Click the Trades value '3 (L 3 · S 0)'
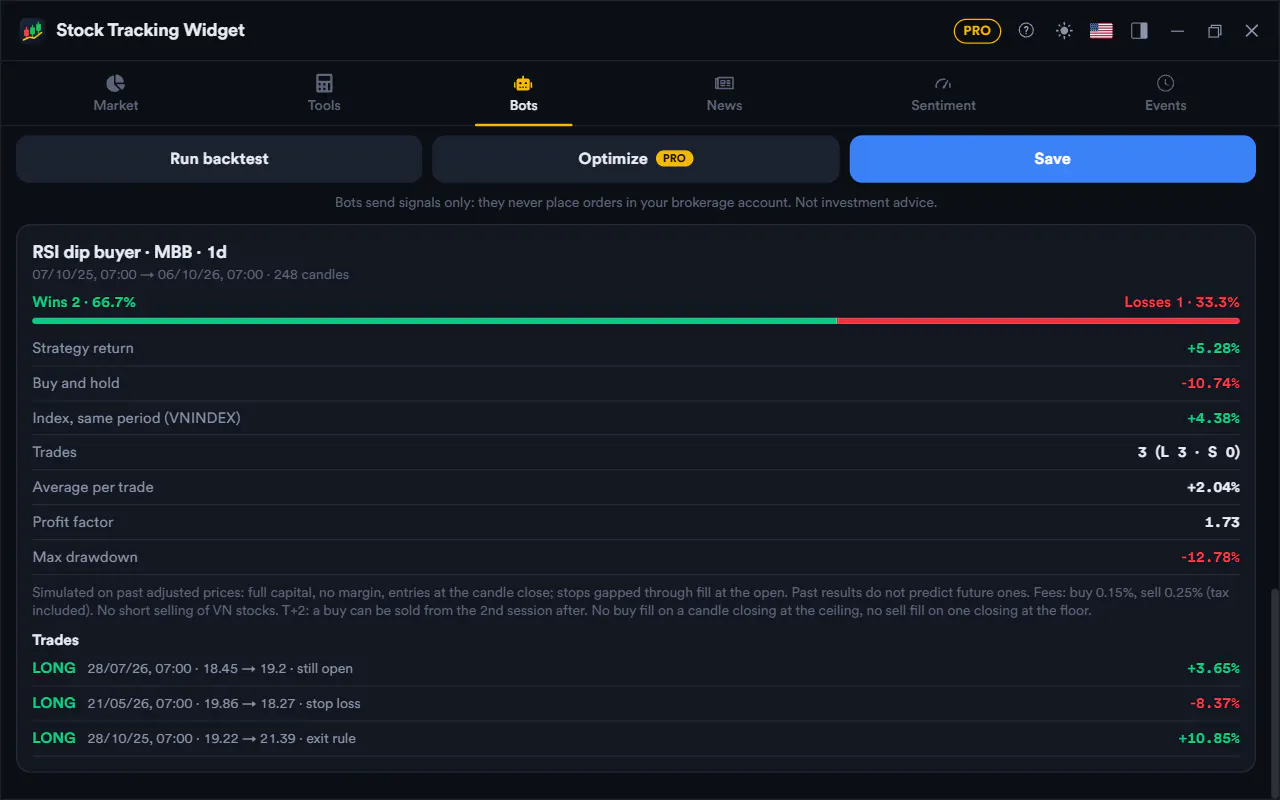1280x800 pixels. [1189, 452]
